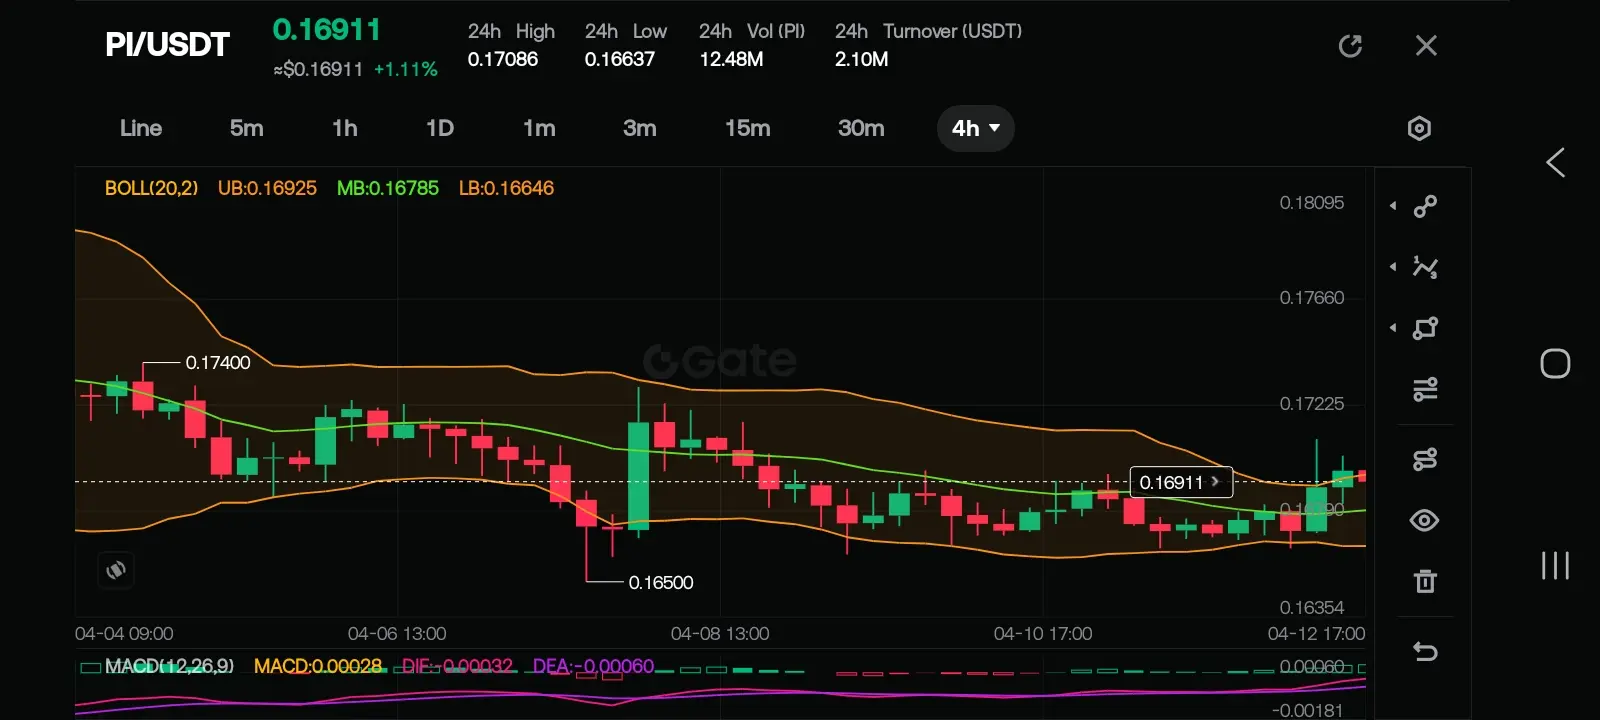1600x720 pixels.
Task: Expand the line tool options arrow
Action: tap(1393, 206)
